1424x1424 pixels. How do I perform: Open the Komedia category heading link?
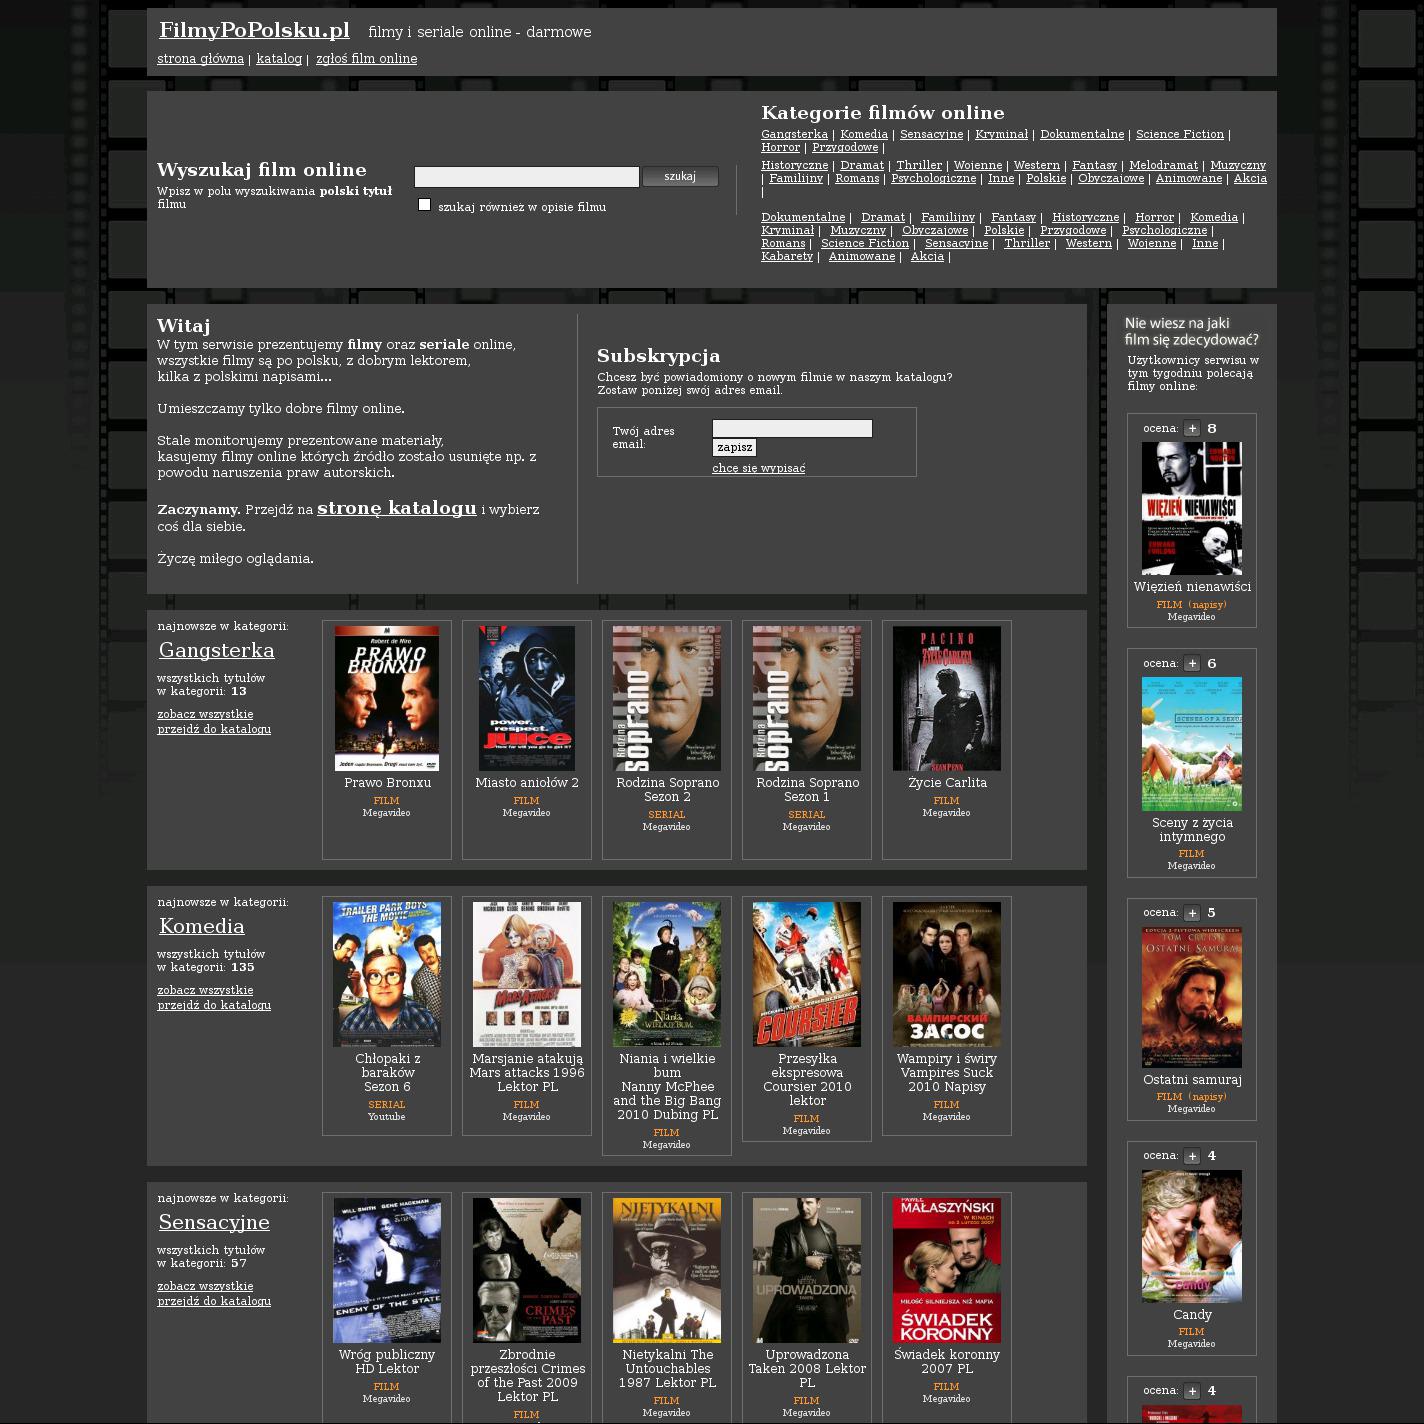tap(202, 926)
